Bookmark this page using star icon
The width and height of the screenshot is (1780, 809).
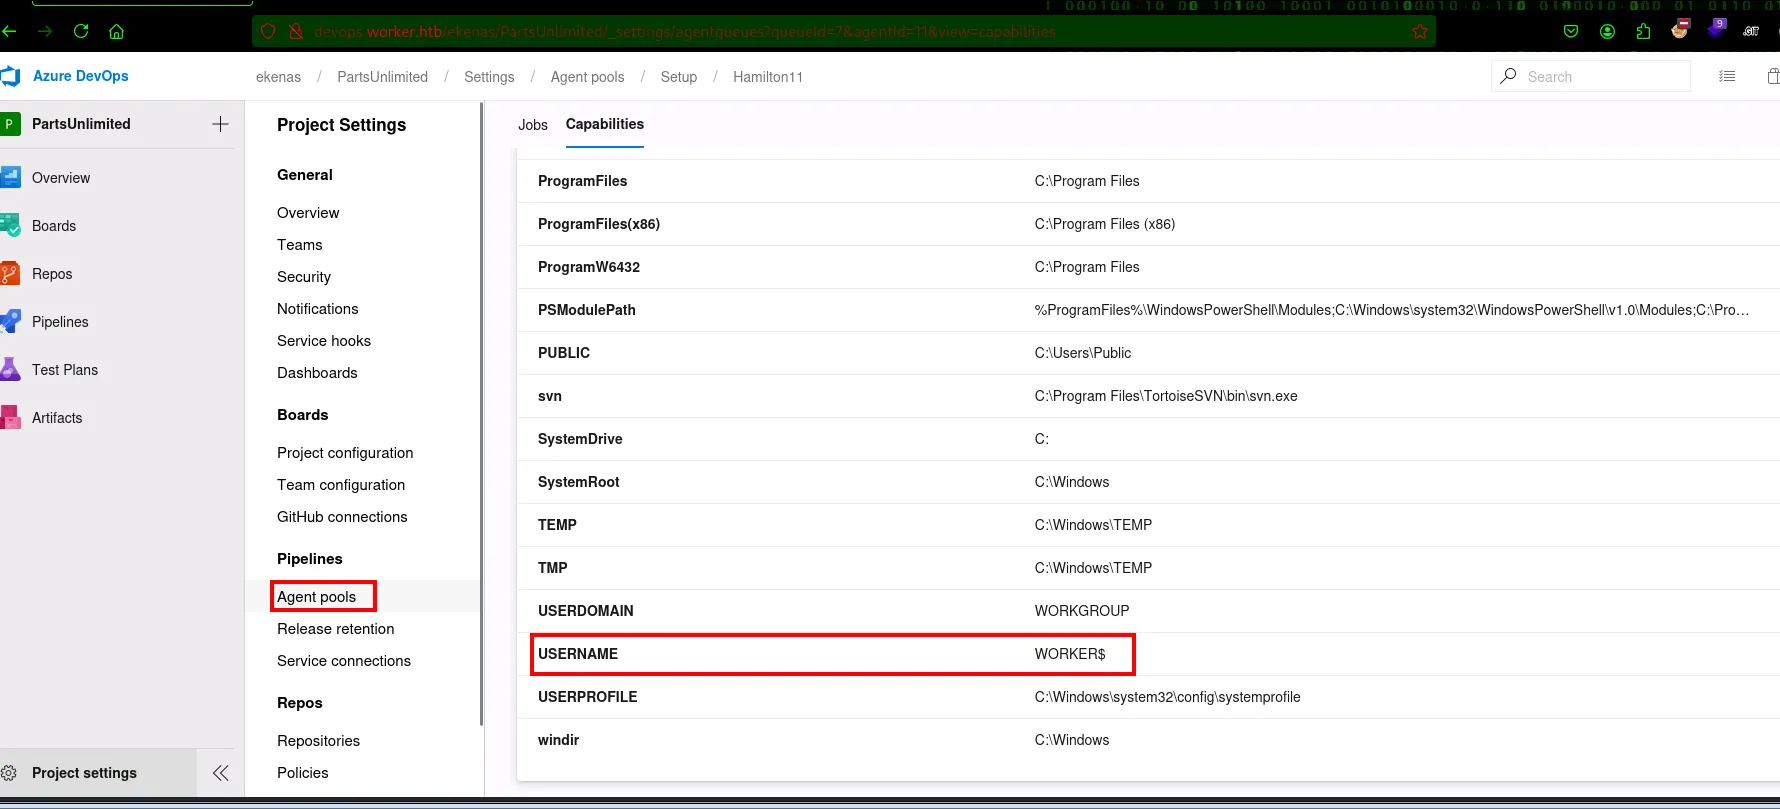click(x=1419, y=31)
